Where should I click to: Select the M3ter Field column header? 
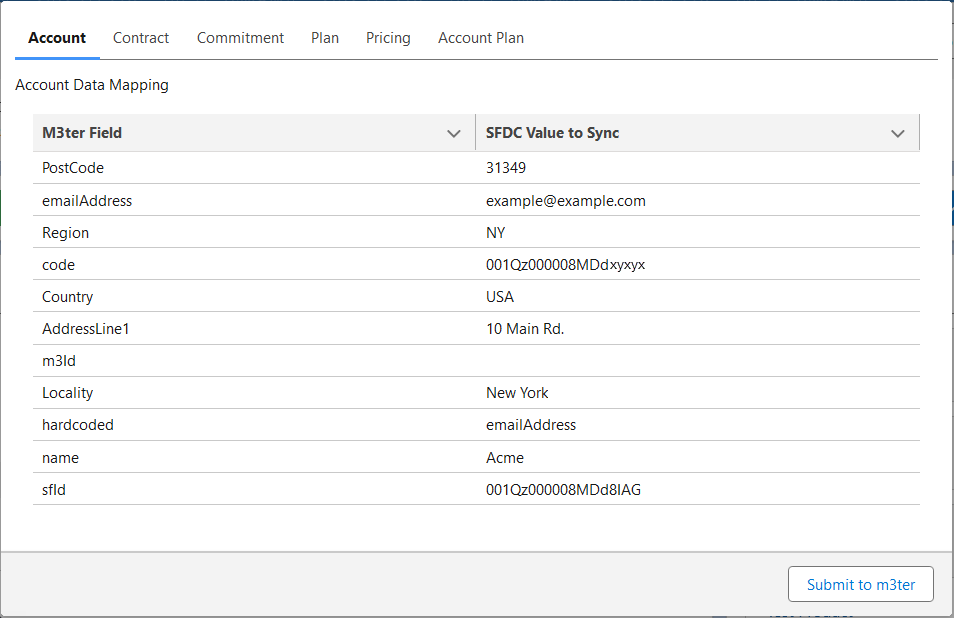pyautogui.click(x=254, y=133)
